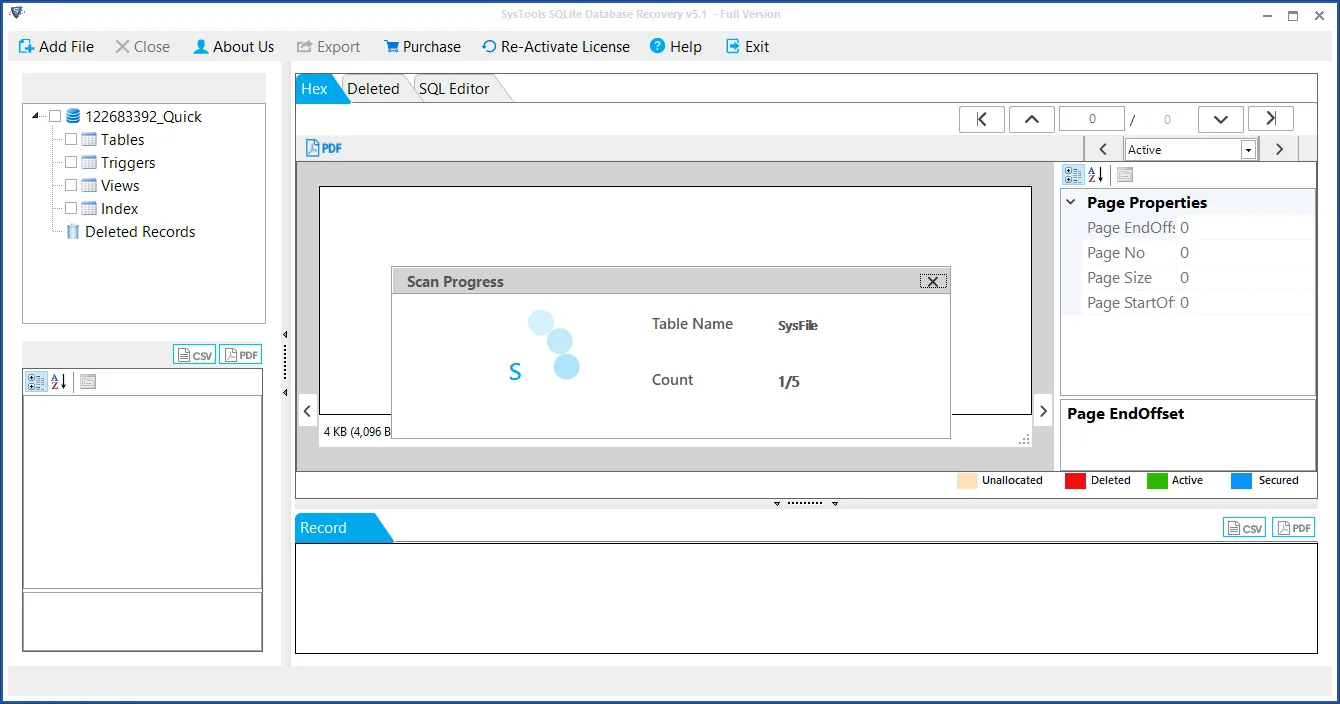Open the Active filter dropdown

[1248, 150]
